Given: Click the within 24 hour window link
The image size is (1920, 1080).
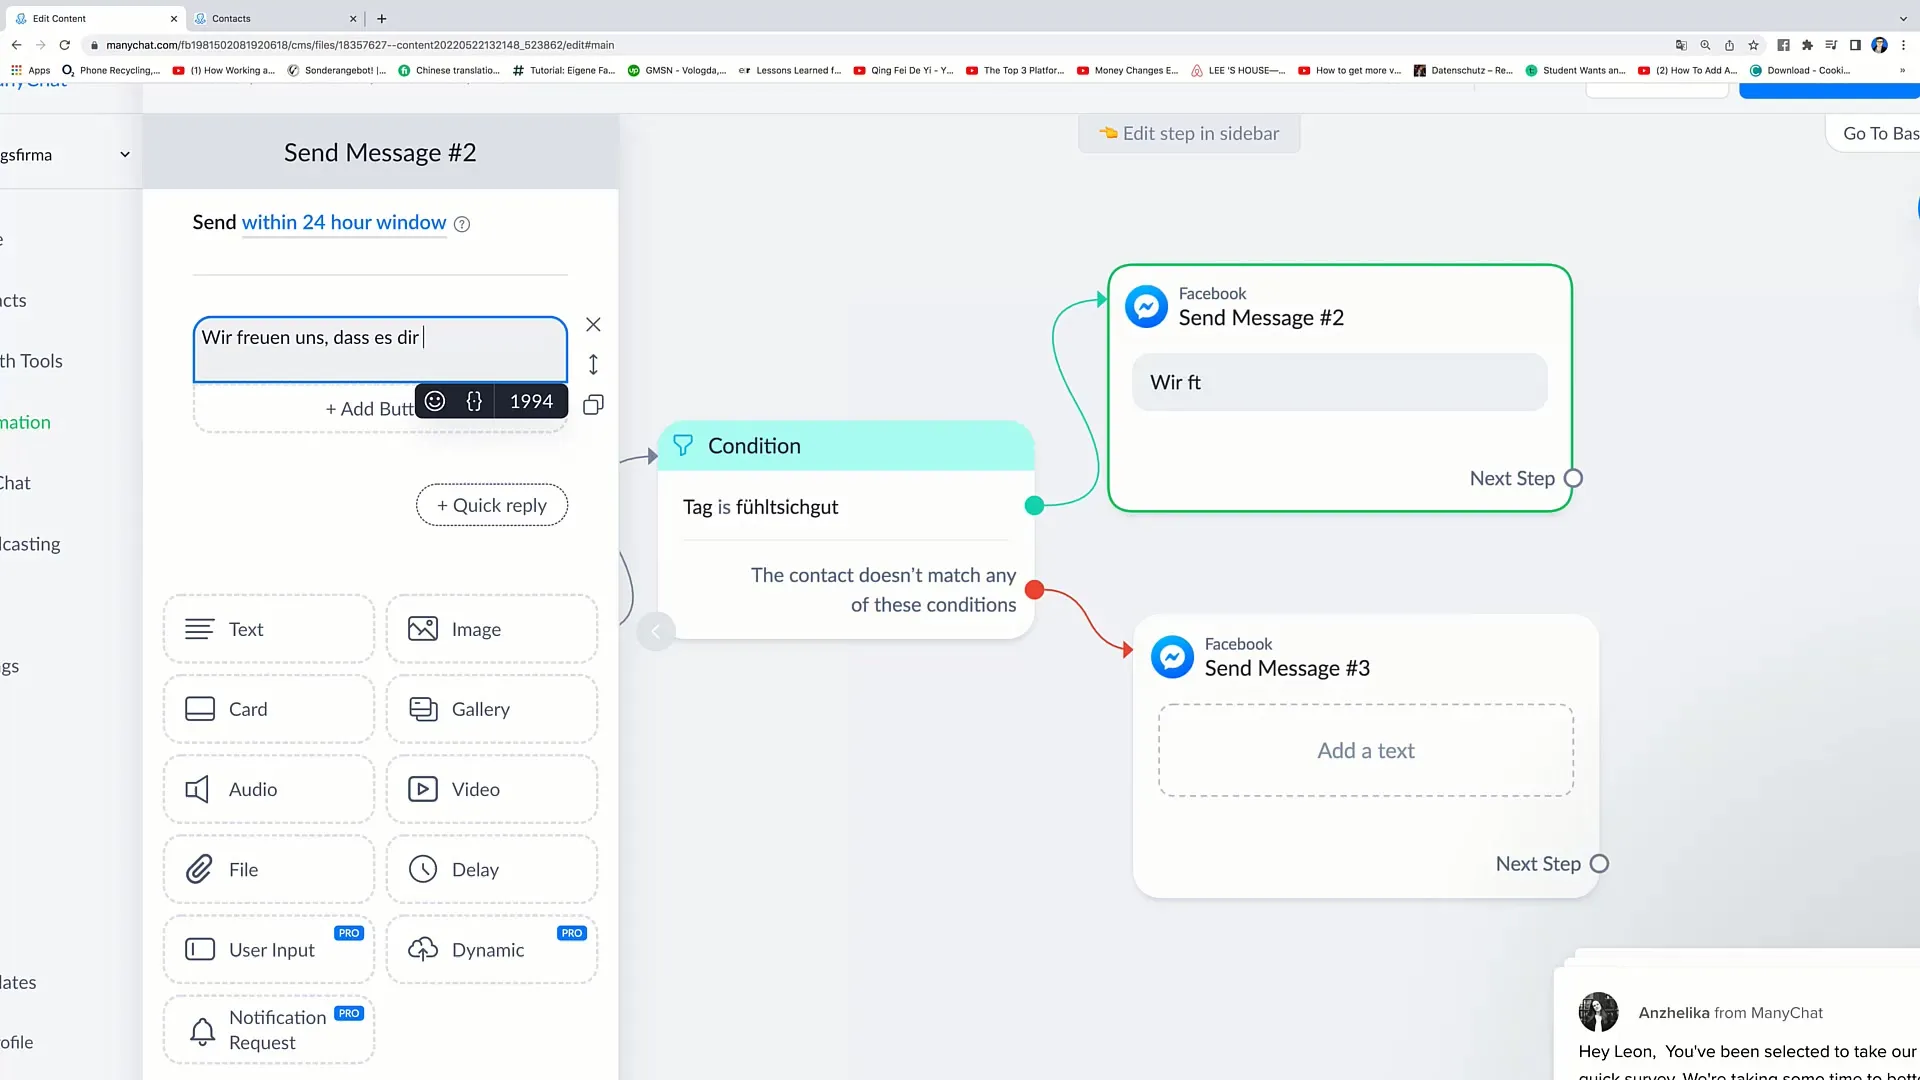Looking at the screenshot, I should [x=343, y=222].
